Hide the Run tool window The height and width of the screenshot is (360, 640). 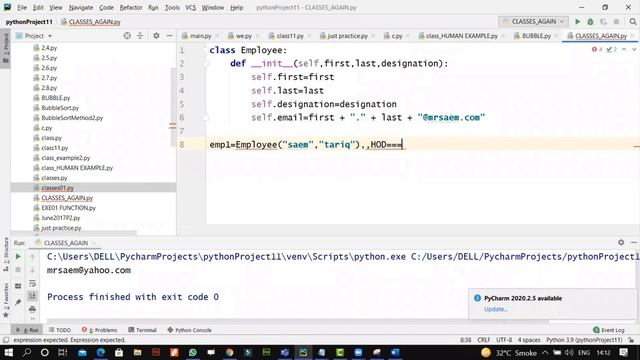pyautogui.click(x=633, y=242)
